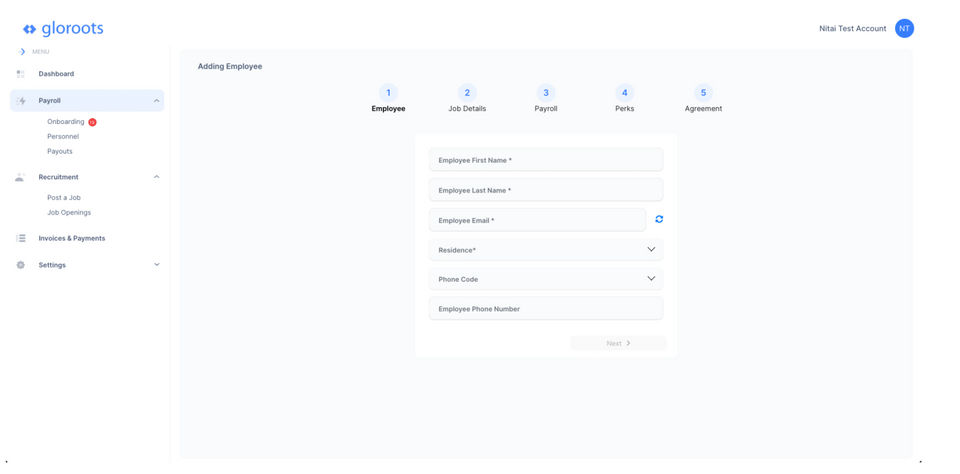Focus the Employee Phone Number field
The width and height of the screenshot is (960, 474).
click(545, 309)
